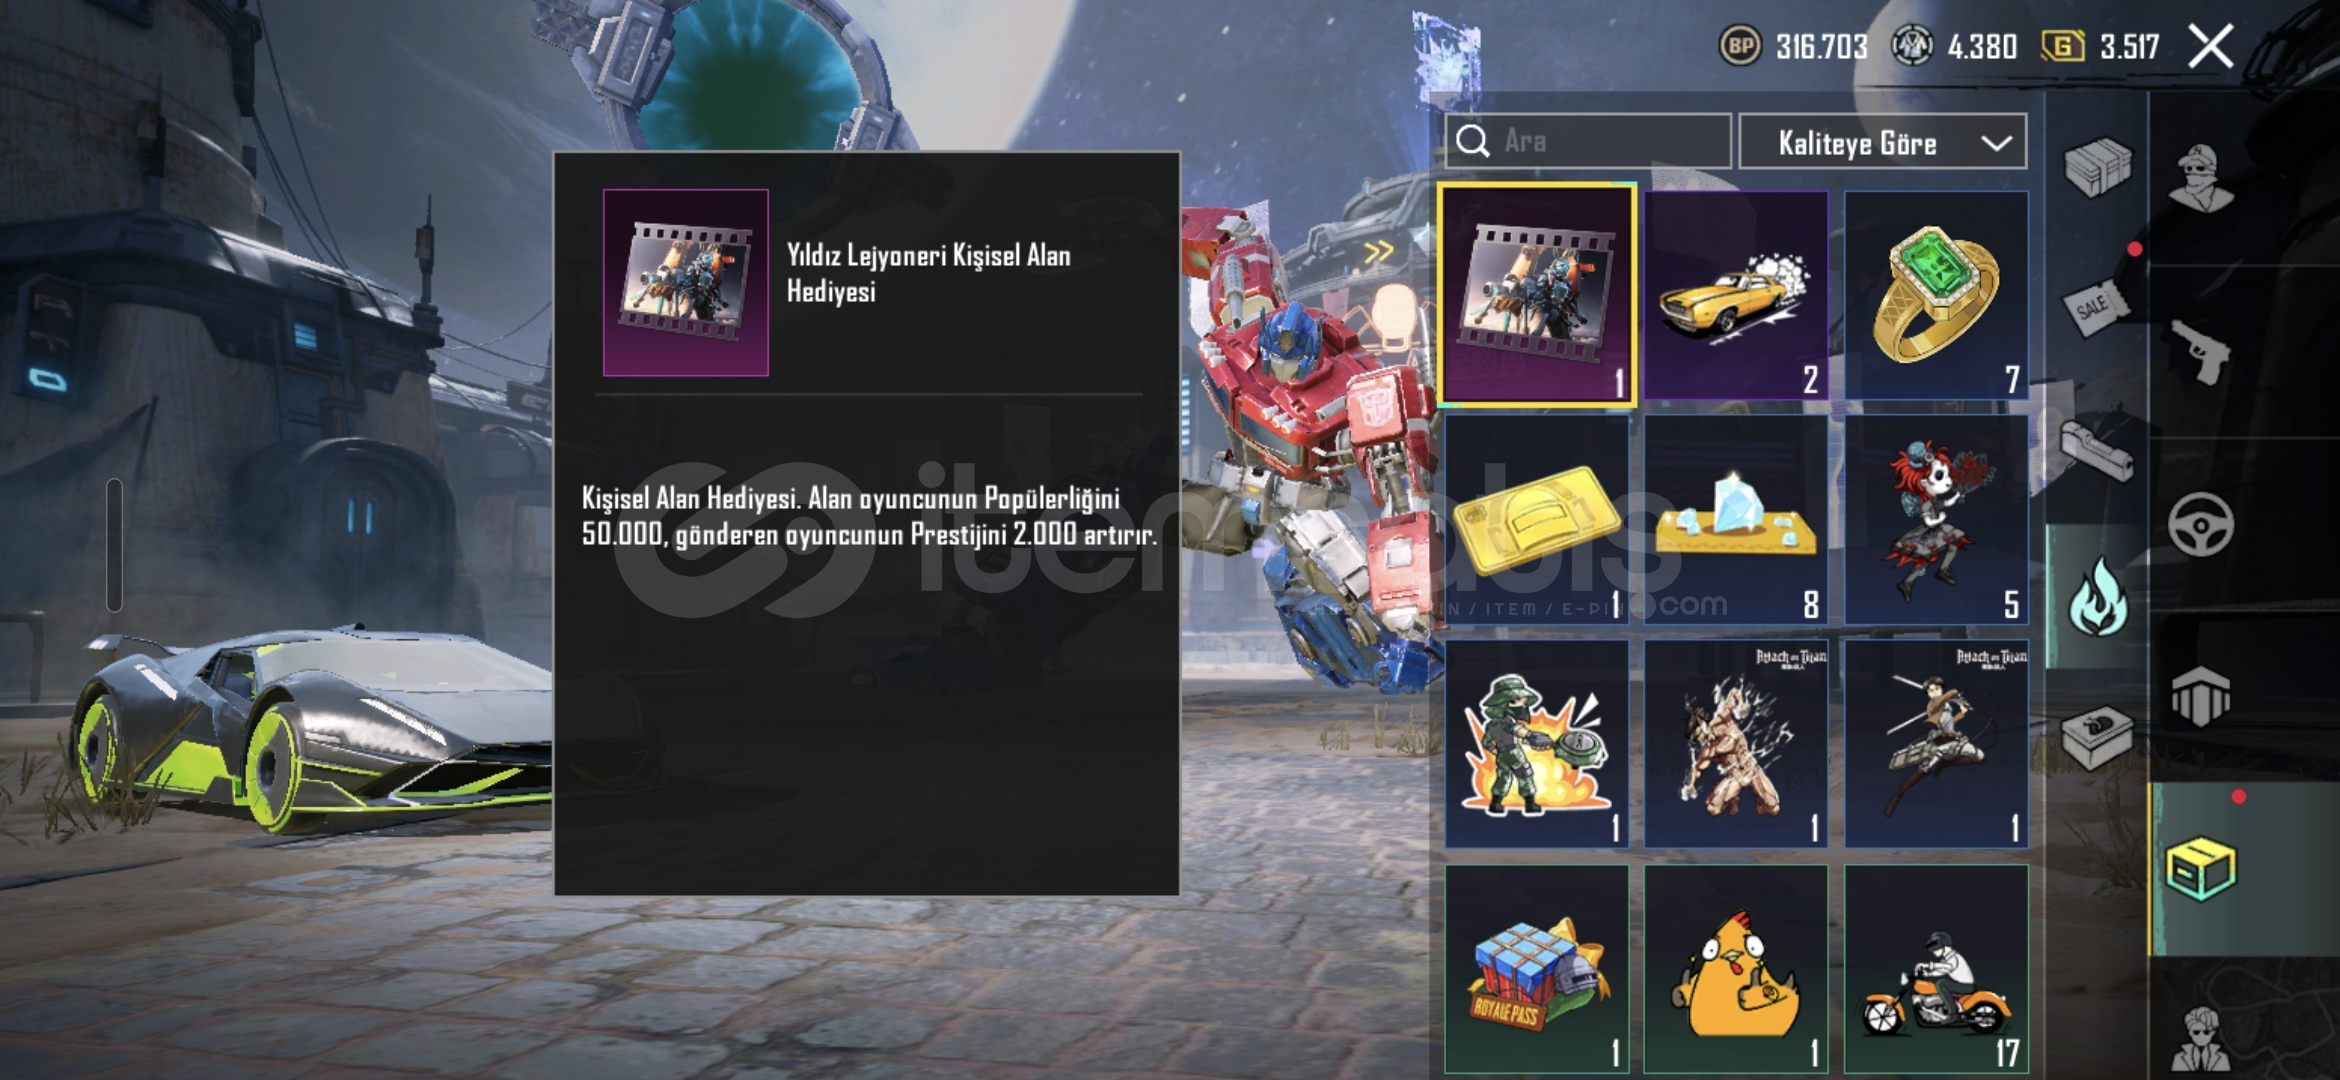This screenshot has width=2340, height=1080.
Task: Select the yellow car item with count 2
Action: point(1736,295)
